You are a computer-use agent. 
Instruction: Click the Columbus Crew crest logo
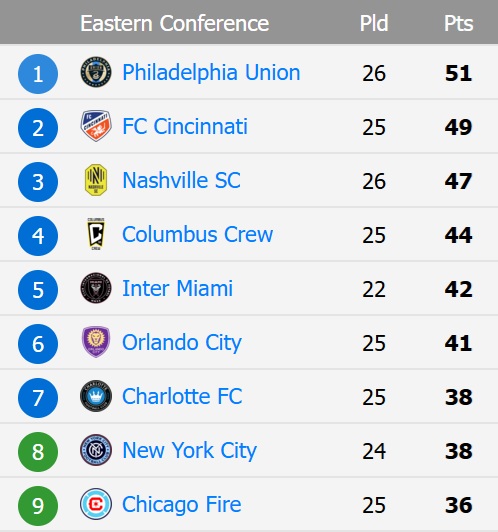(x=96, y=234)
